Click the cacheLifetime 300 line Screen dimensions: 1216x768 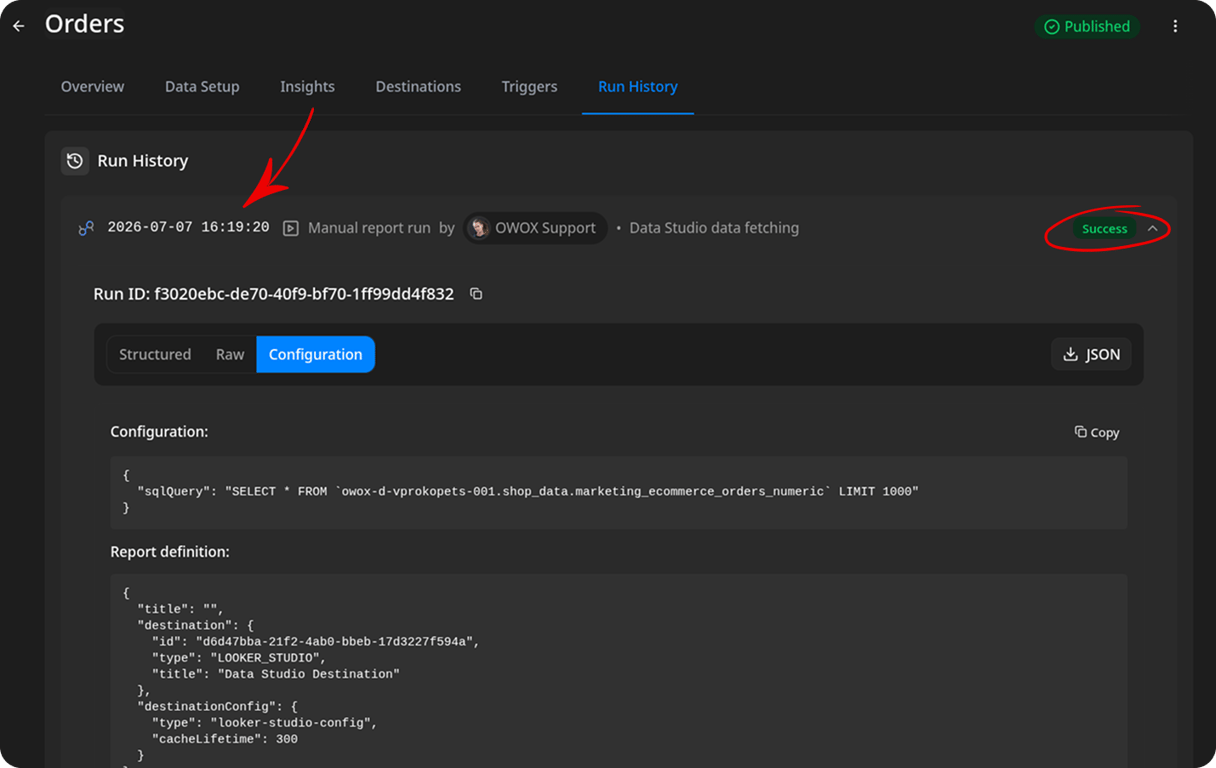click(x=225, y=740)
